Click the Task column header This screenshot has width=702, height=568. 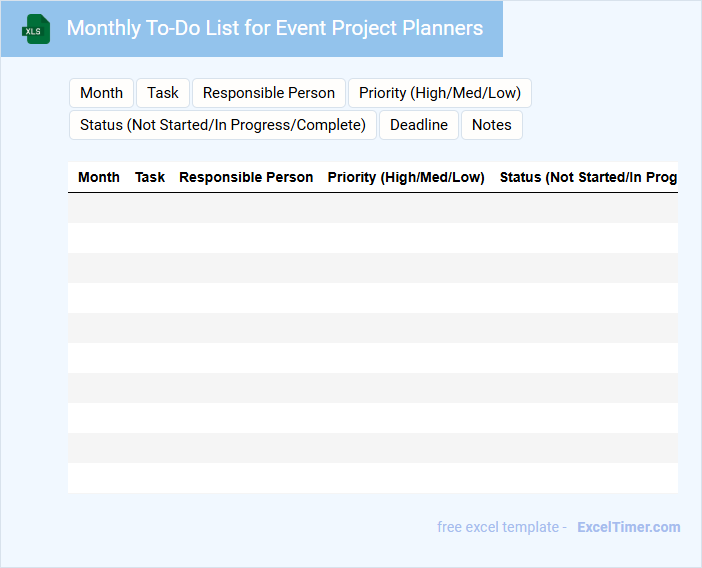coord(150,177)
